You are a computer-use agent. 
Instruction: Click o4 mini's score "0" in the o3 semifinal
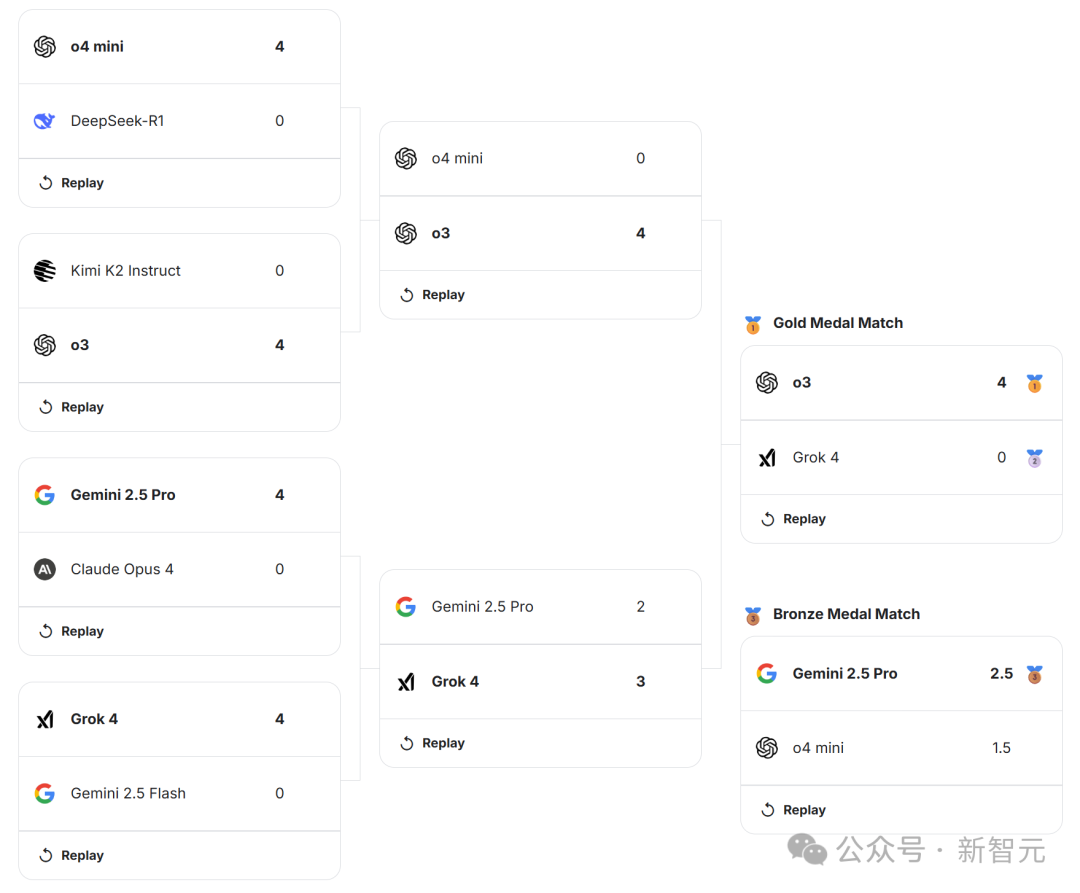pyautogui.click(x=641, y=158)
